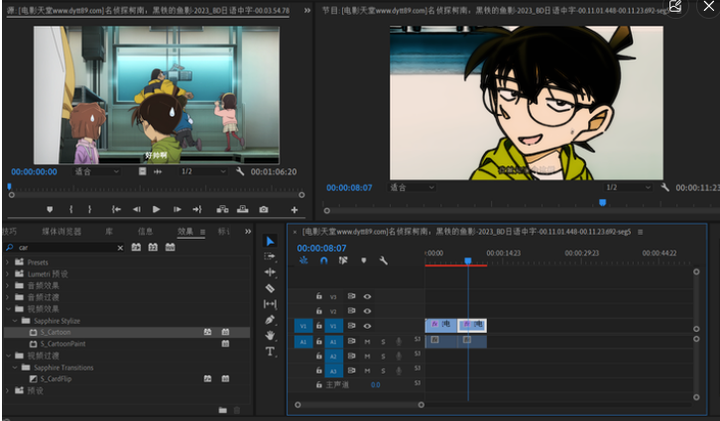Viewport: 720px width, 421px height.
Task: Step forward one frame in Source monitor
Action: [x=177, y=209]
